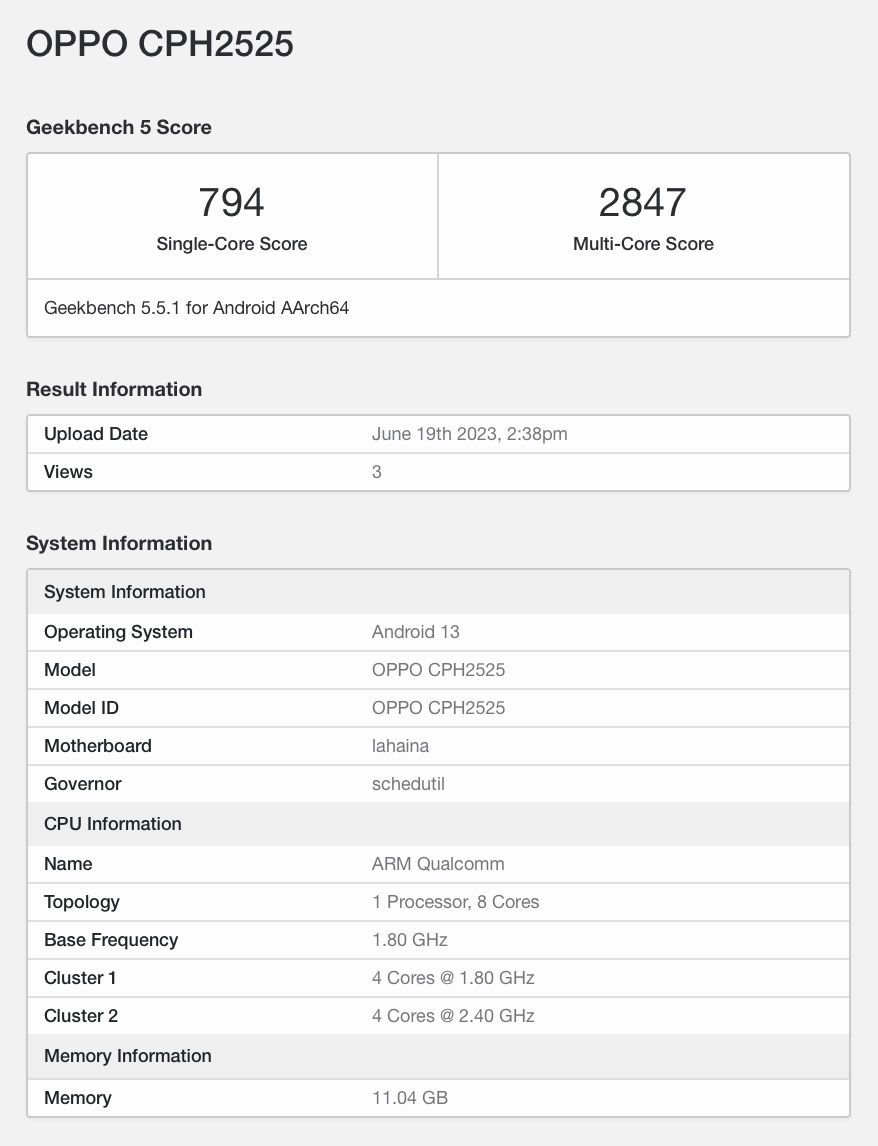Click the OPPO CPH2525 page title
This screenshot has width=878, height=1146.
(x=160, y=44)
